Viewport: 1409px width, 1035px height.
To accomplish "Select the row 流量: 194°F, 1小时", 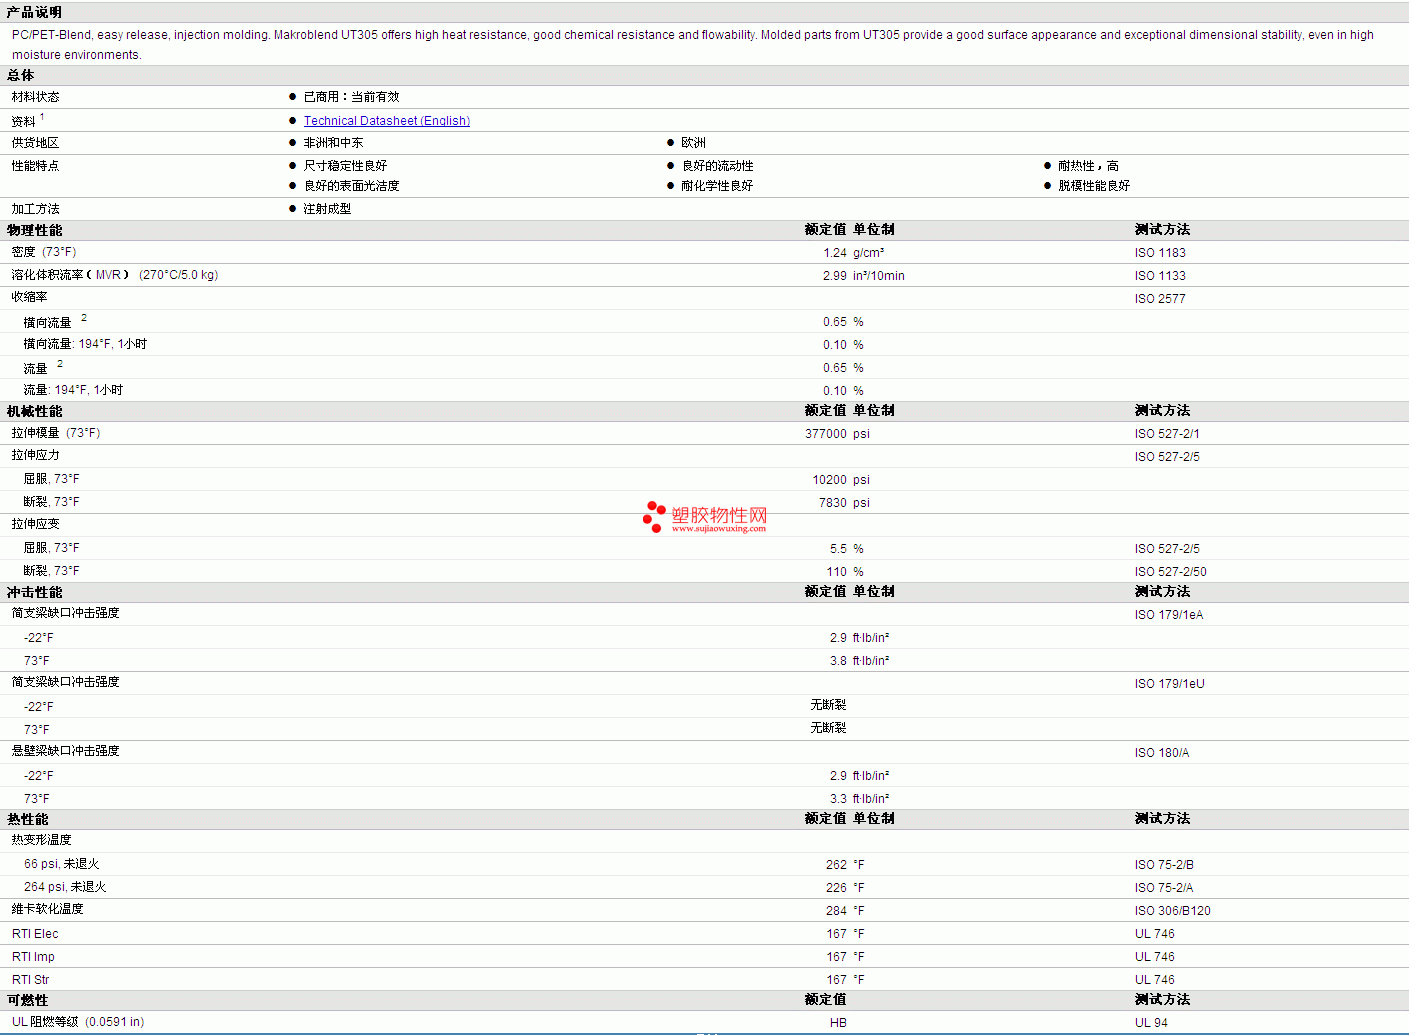I will coord(73,390).
